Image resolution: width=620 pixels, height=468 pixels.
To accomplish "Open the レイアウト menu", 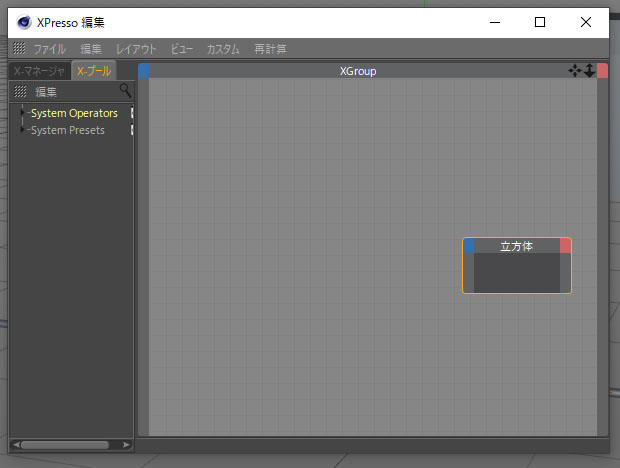I will [x=136, y=49].
